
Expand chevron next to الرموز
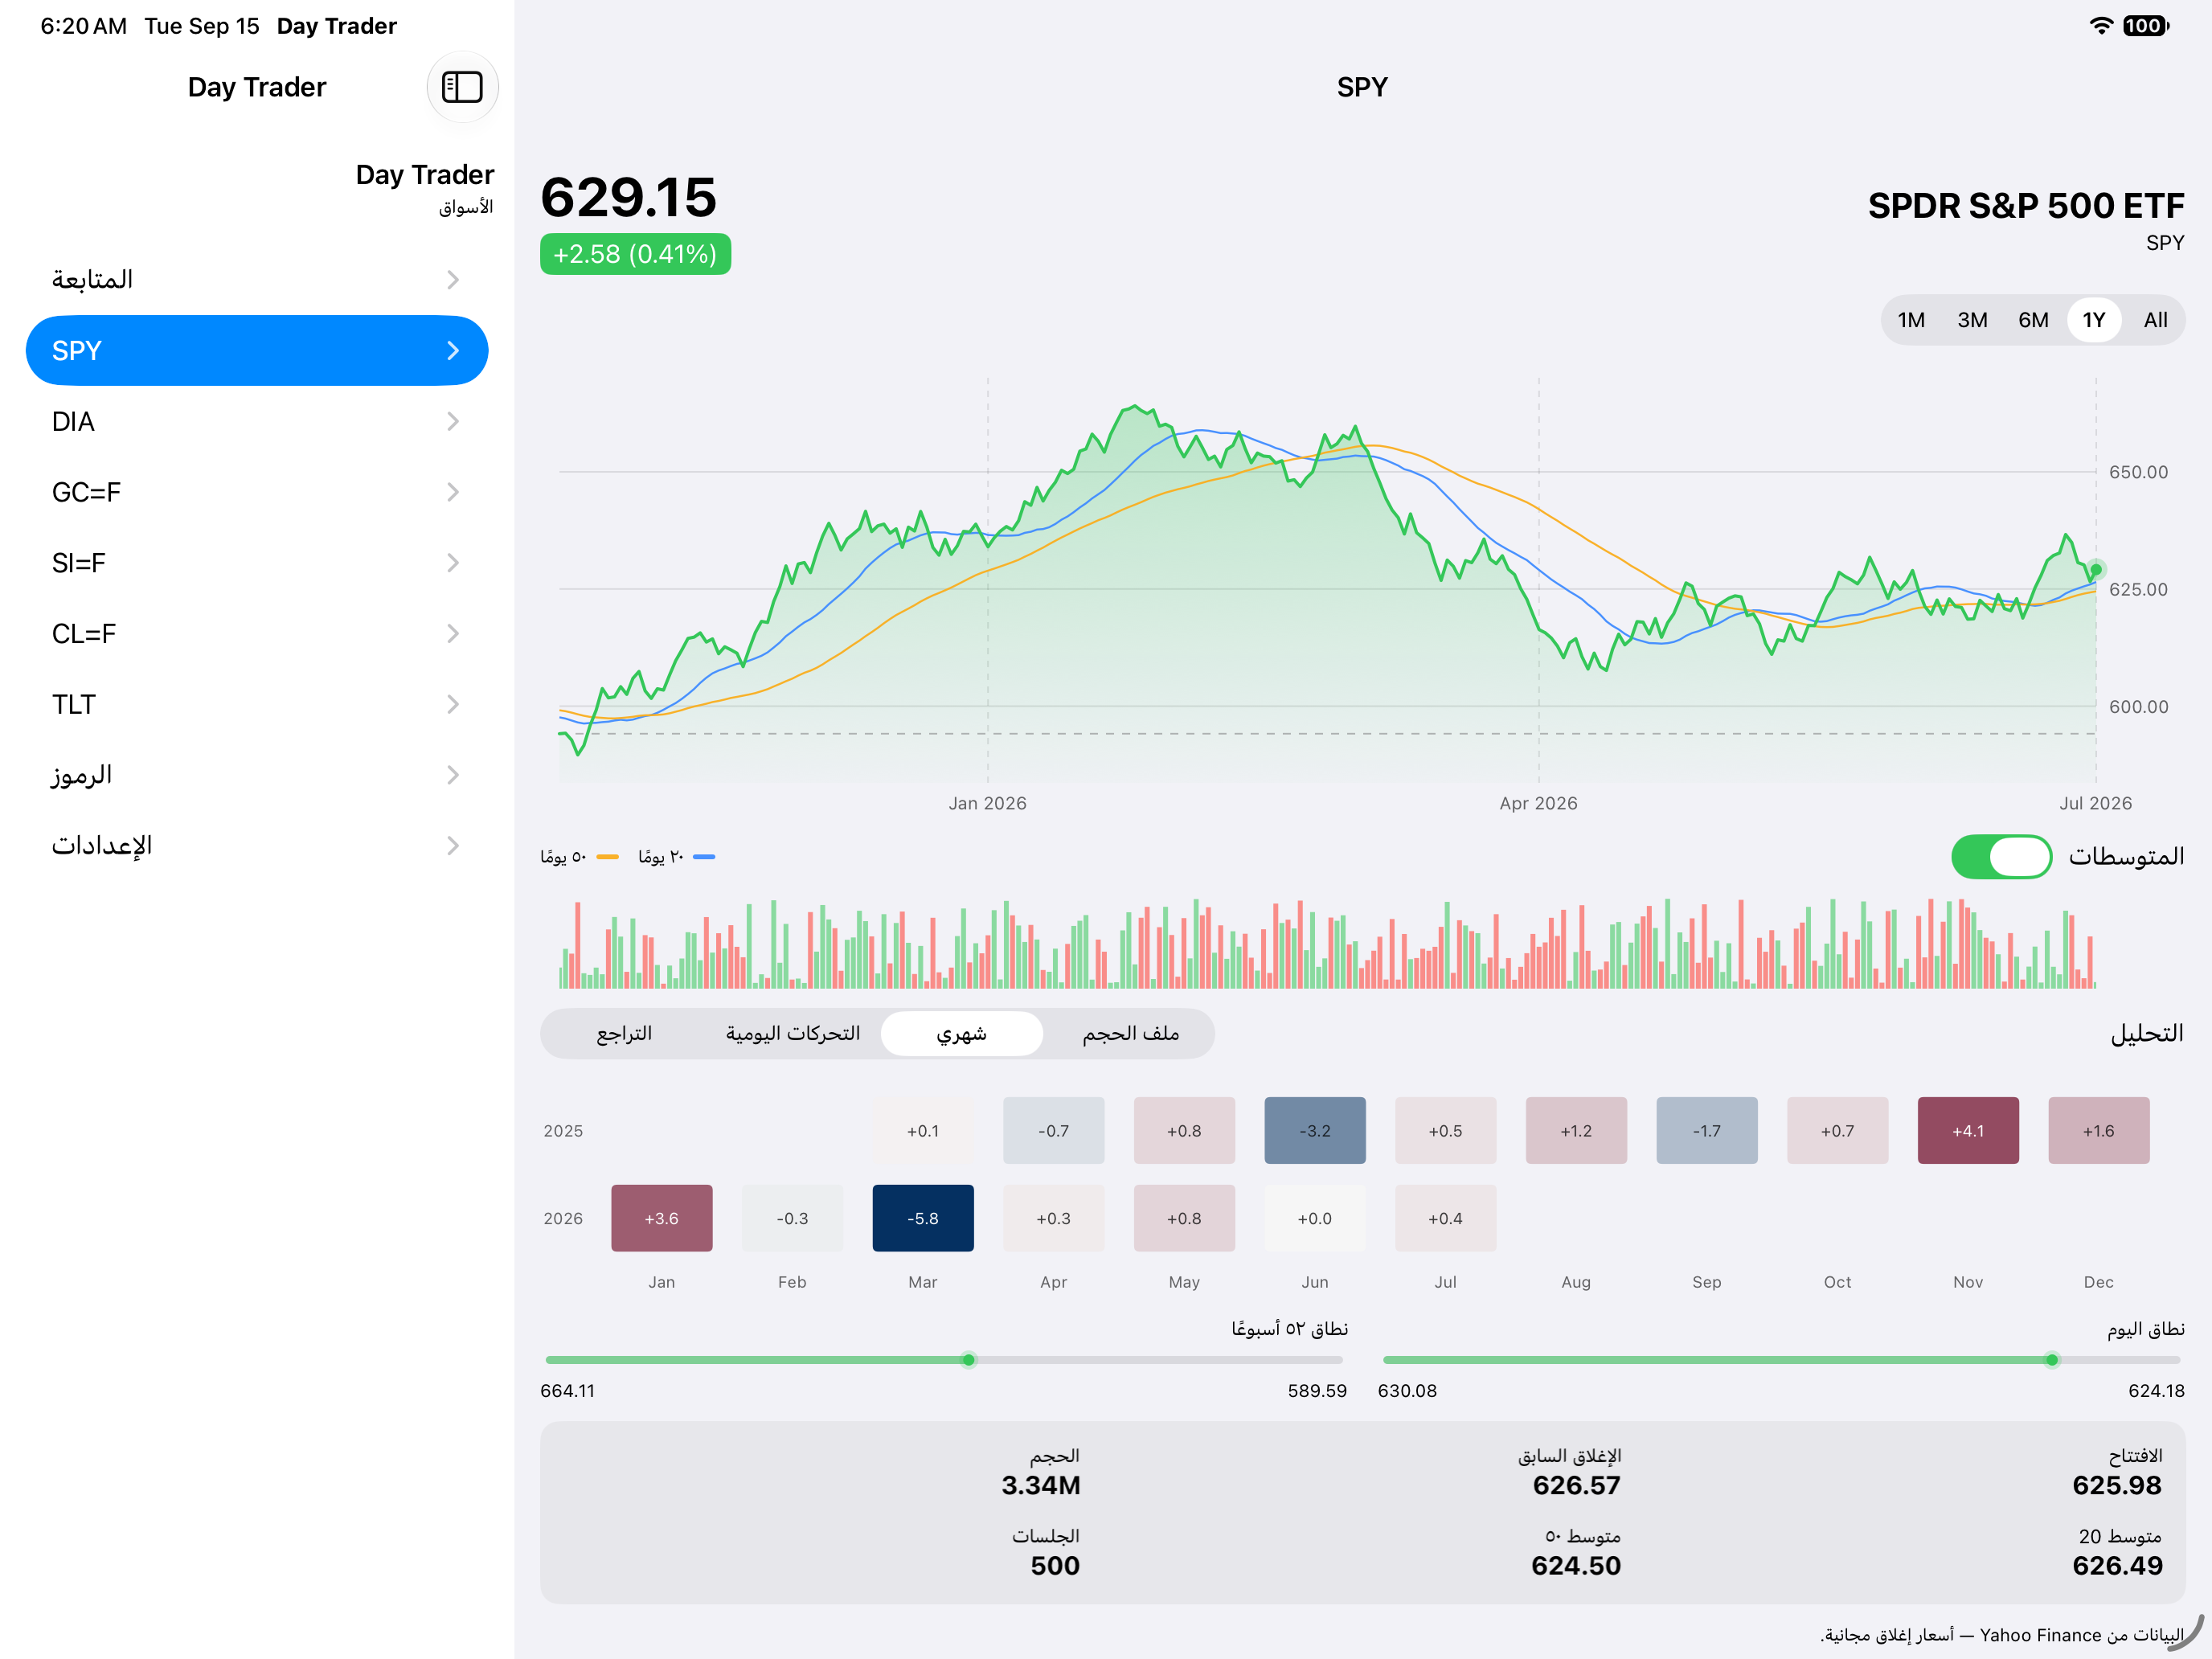click(453, 775)
